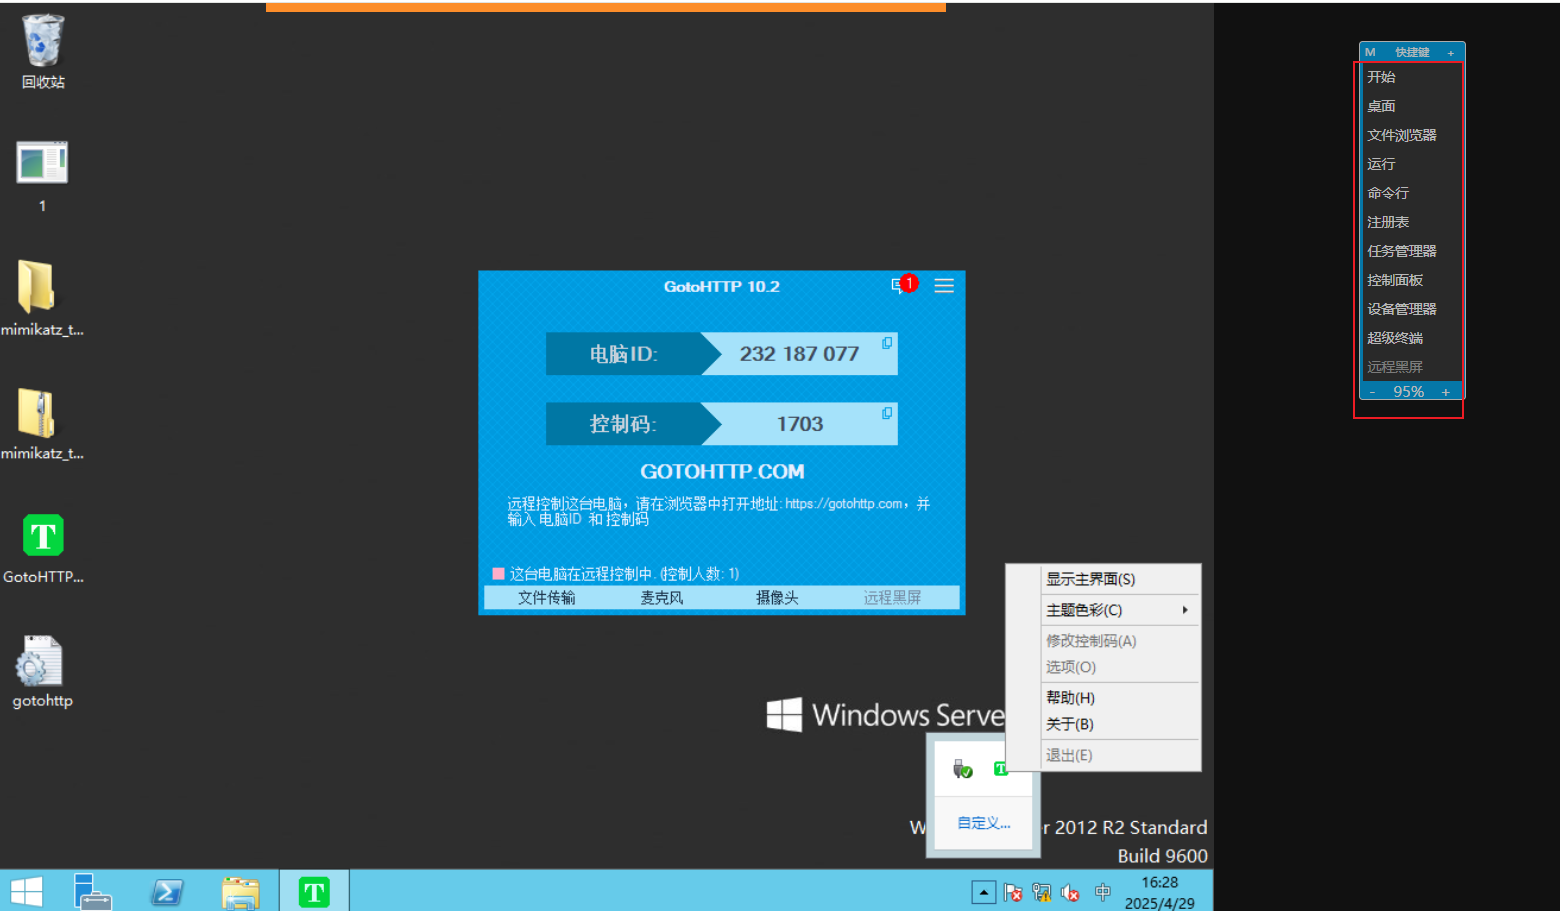Viewport: 1560px width, 911px height.
Task: Open the 自定义... customize link
Action: (x=983, y=823)
